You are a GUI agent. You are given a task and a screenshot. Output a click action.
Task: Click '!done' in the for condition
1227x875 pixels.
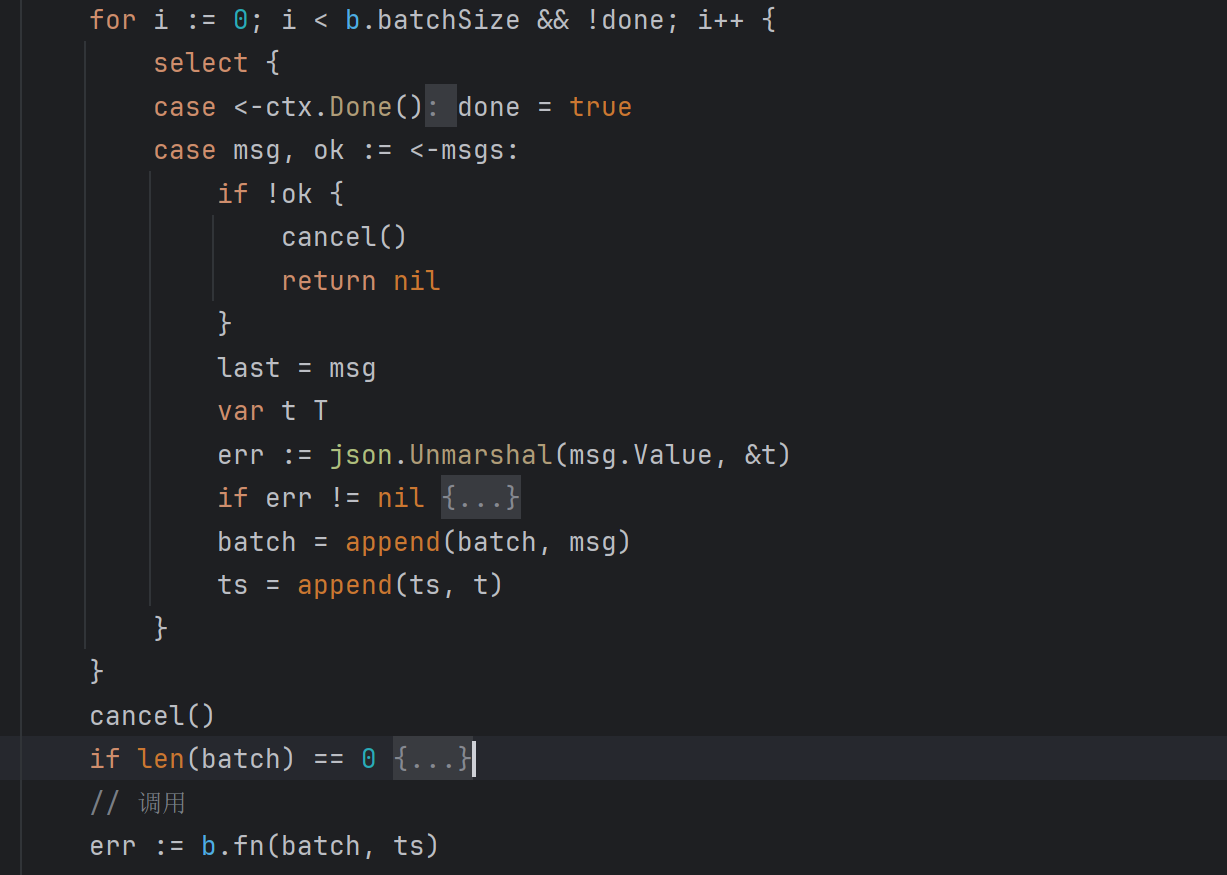coord(625,19)
